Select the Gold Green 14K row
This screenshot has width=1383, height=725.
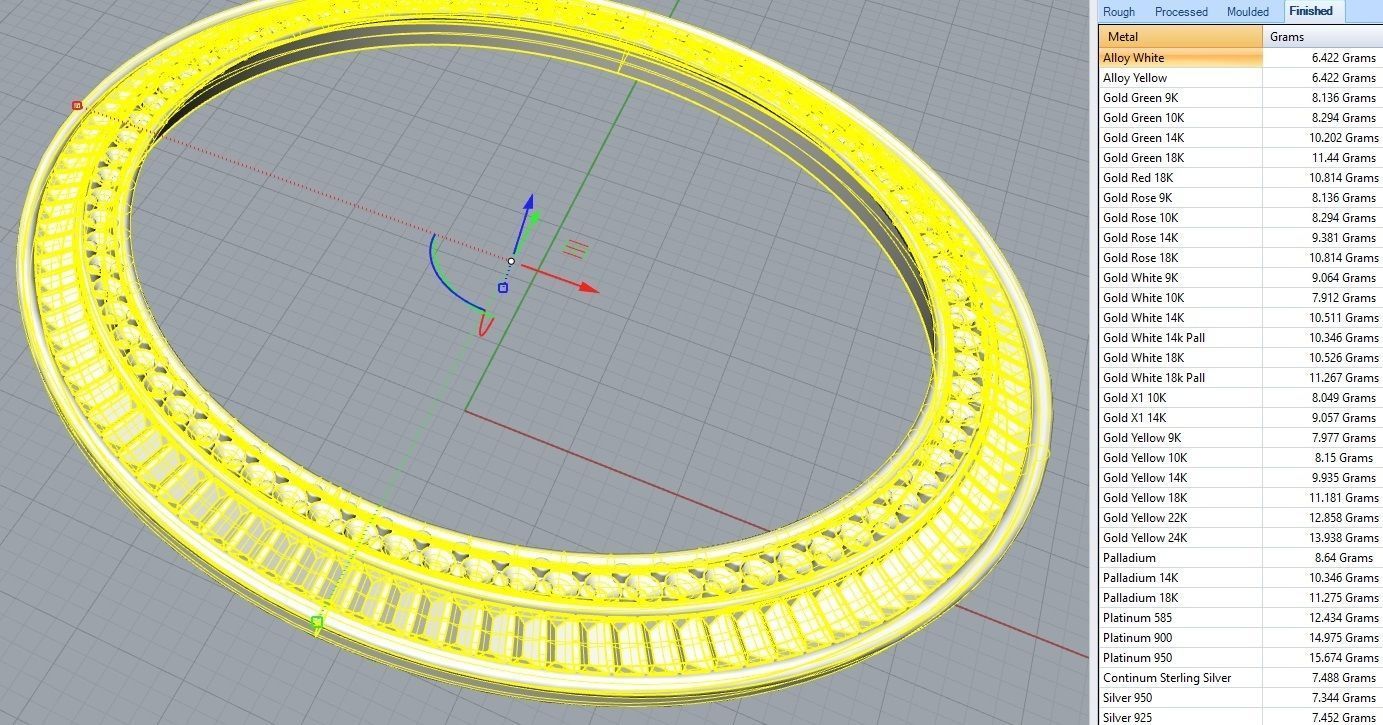click(x=1240, y=138)
